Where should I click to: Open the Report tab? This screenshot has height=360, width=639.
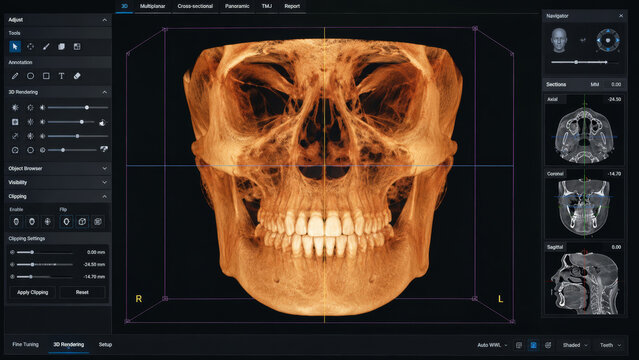pyautogui.click(x=292, y=6)
